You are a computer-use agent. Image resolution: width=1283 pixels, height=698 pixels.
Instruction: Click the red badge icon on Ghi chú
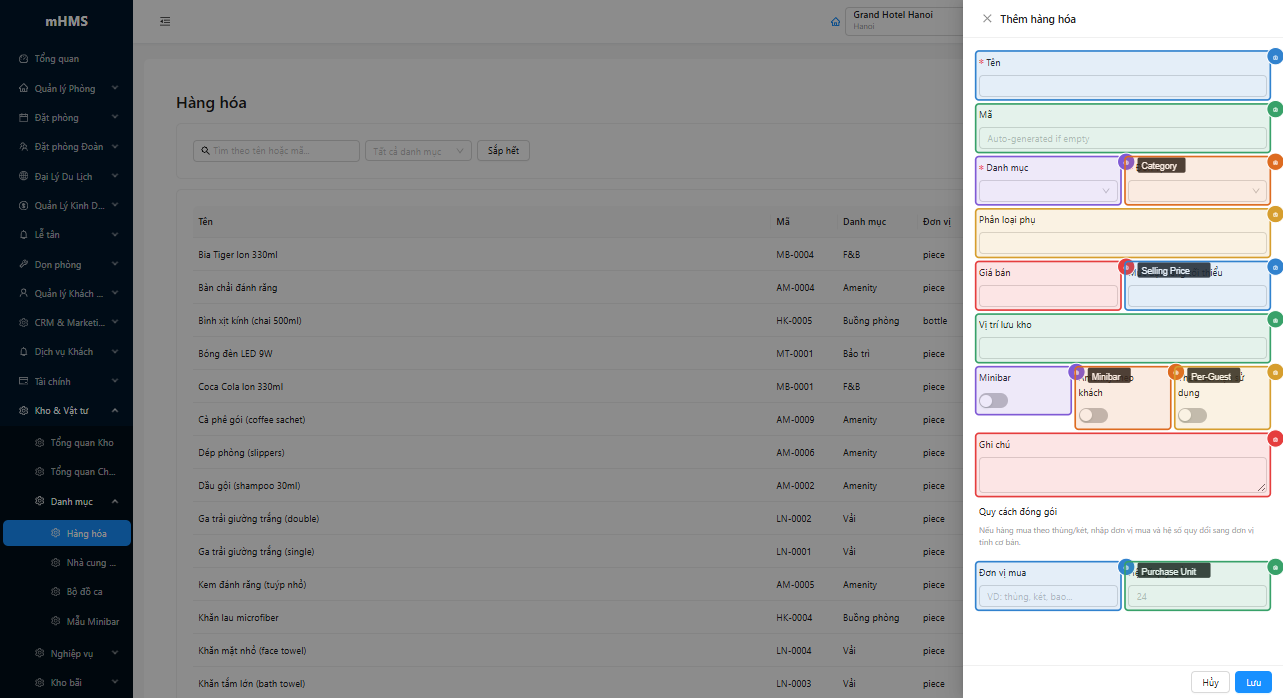click(1275, 438)
